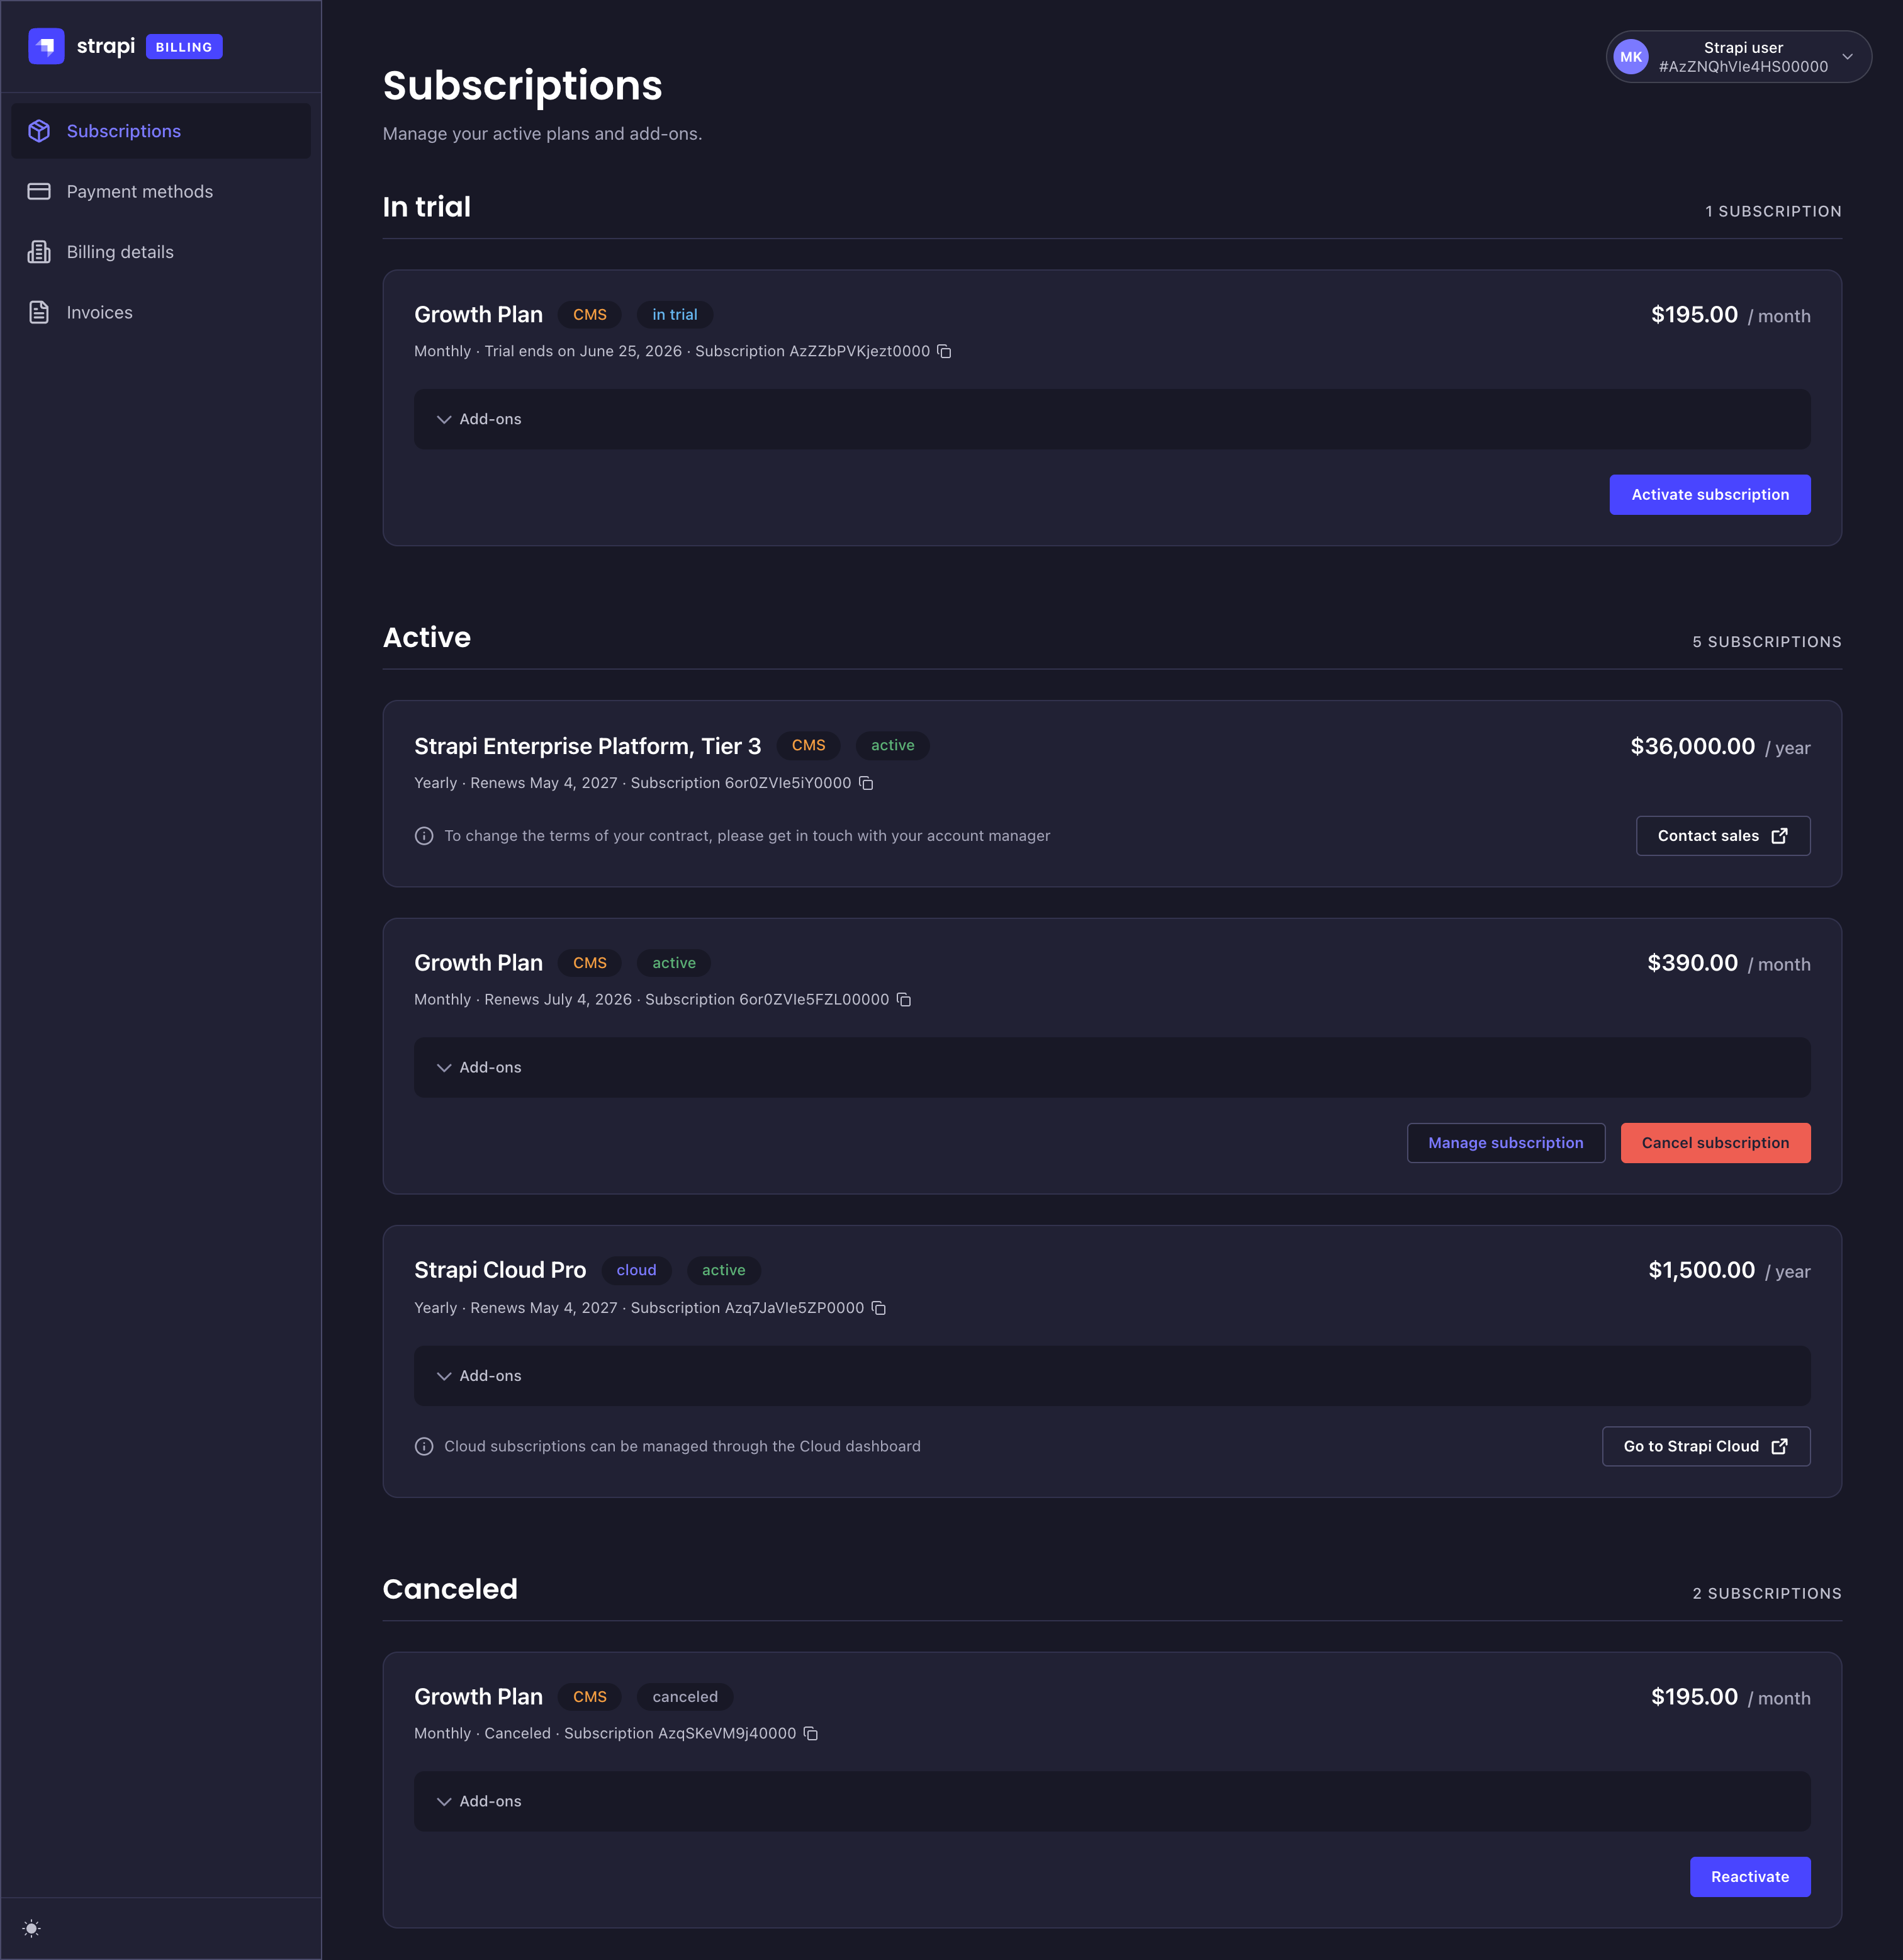The image size is (1903, 1960).
Task: Click the 'Strapi Cloud Pro' title
Action: (500, 1270)
